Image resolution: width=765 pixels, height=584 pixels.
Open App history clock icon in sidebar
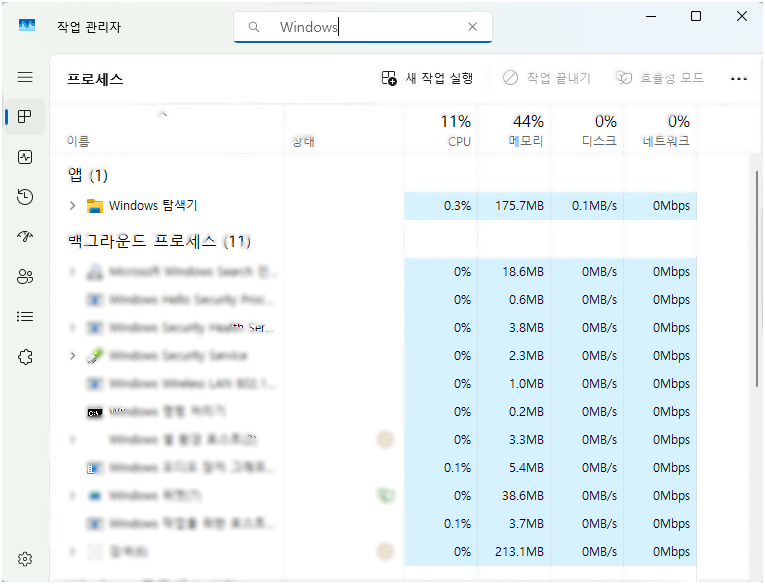25,197
